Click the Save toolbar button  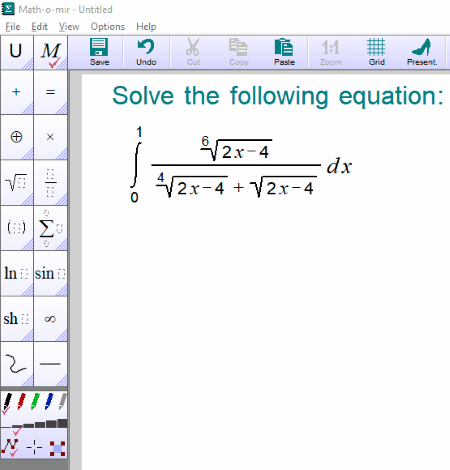coord(99,52)
